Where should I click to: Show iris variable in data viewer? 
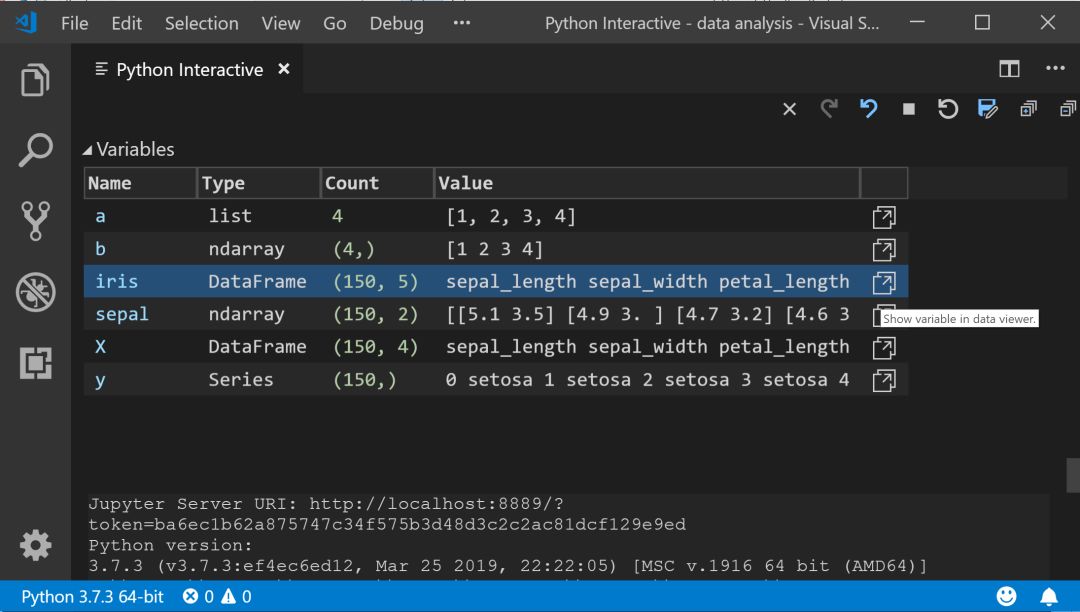tap(883, 282)
